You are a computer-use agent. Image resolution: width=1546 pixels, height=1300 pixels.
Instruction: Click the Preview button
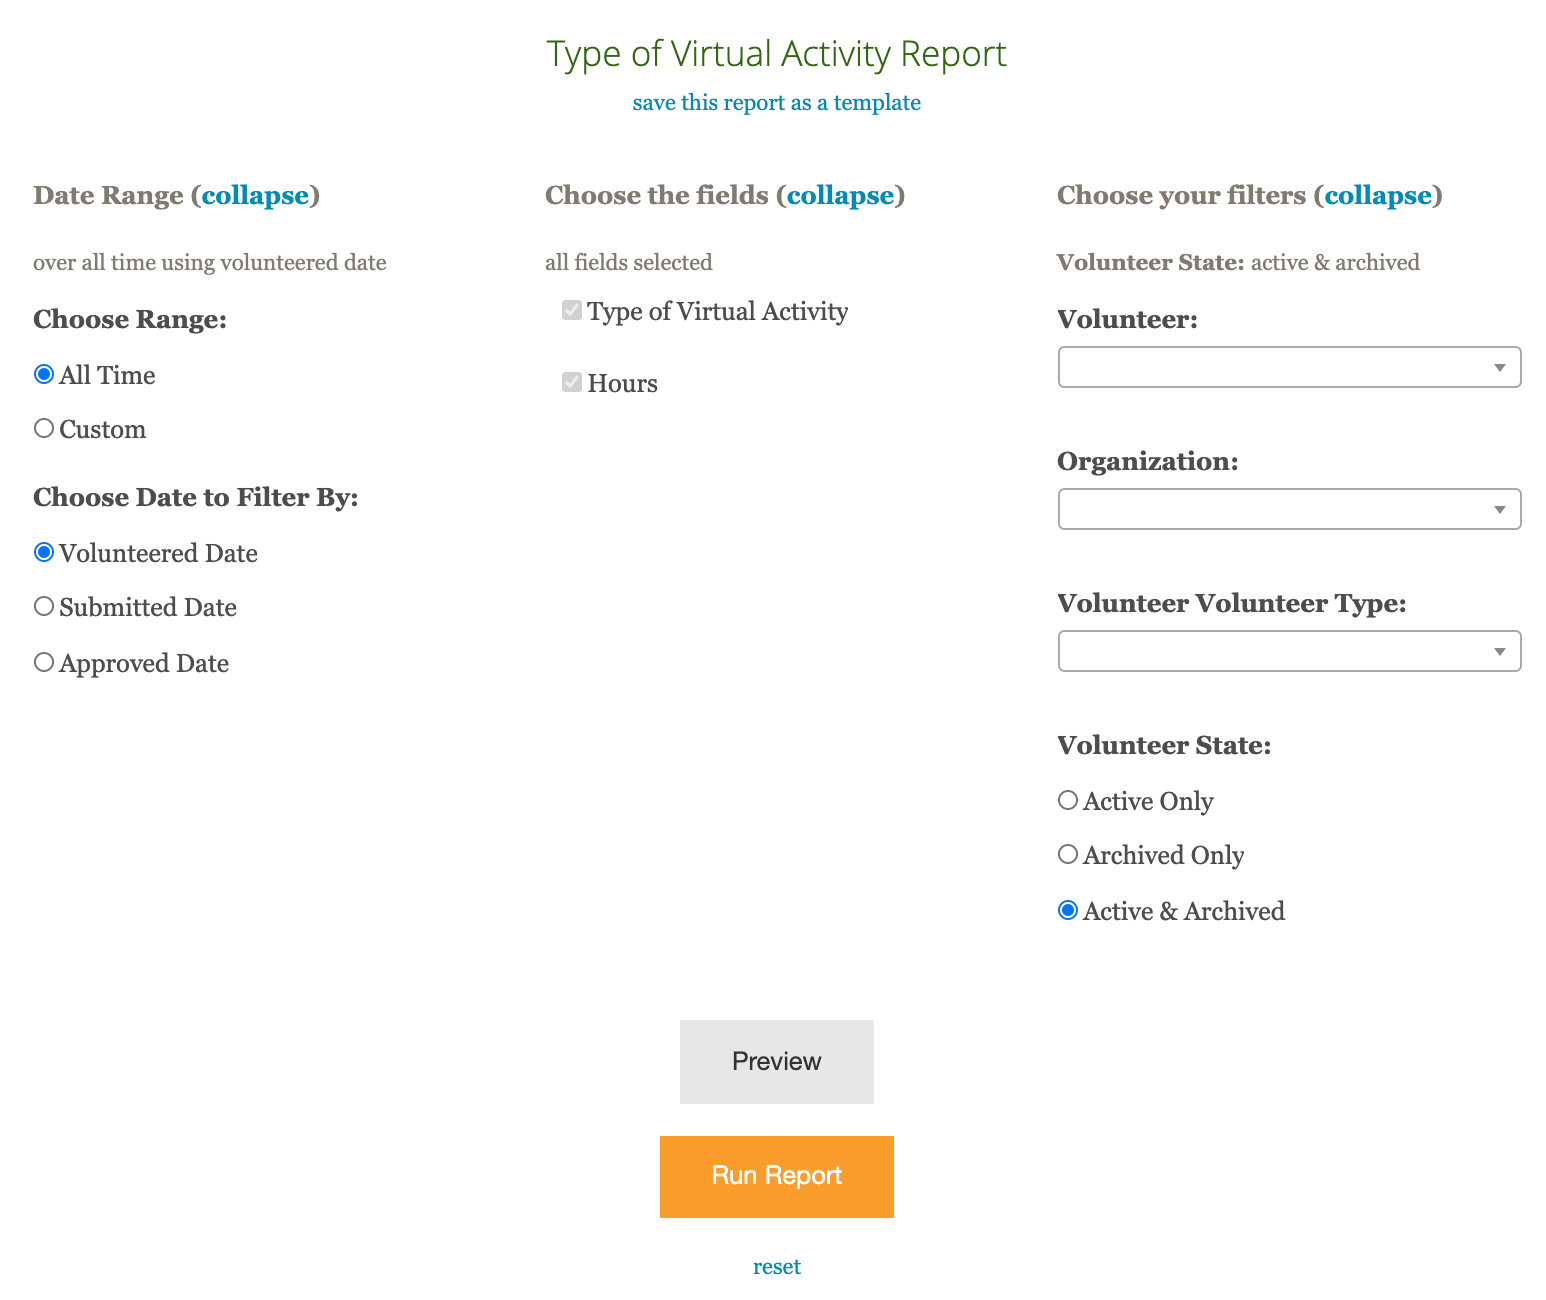tap(777, 1062)
